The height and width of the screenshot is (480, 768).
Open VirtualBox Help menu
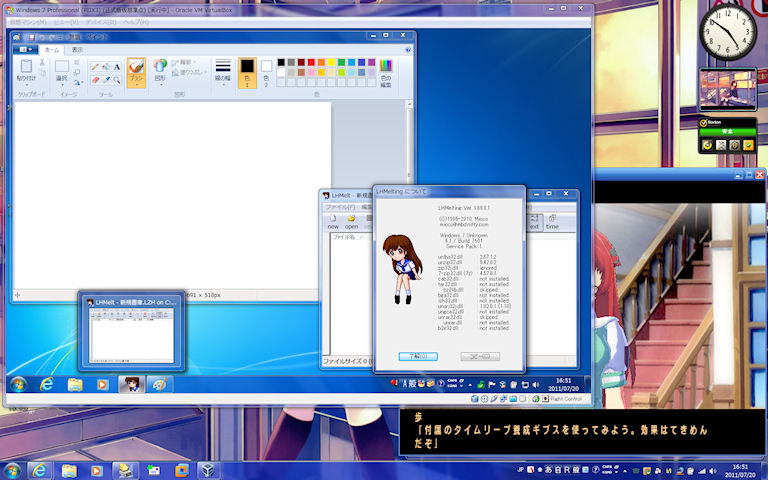point(136,23)
